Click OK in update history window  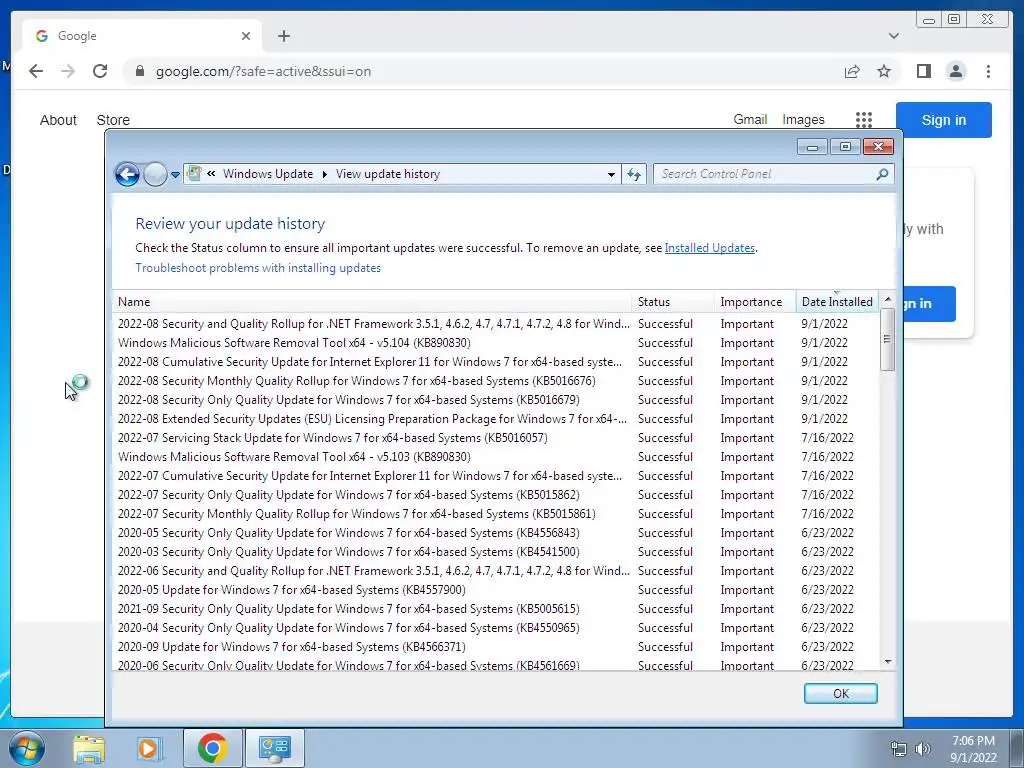pyautogui.click(x=840, y=694)
